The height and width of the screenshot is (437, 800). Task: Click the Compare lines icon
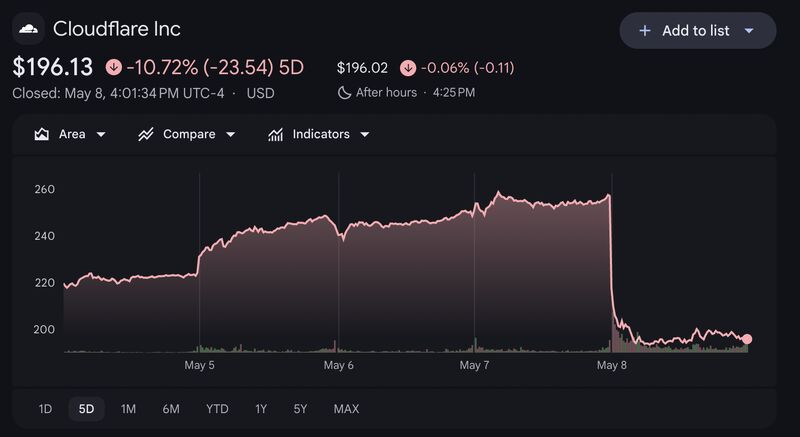coord(146,135)
